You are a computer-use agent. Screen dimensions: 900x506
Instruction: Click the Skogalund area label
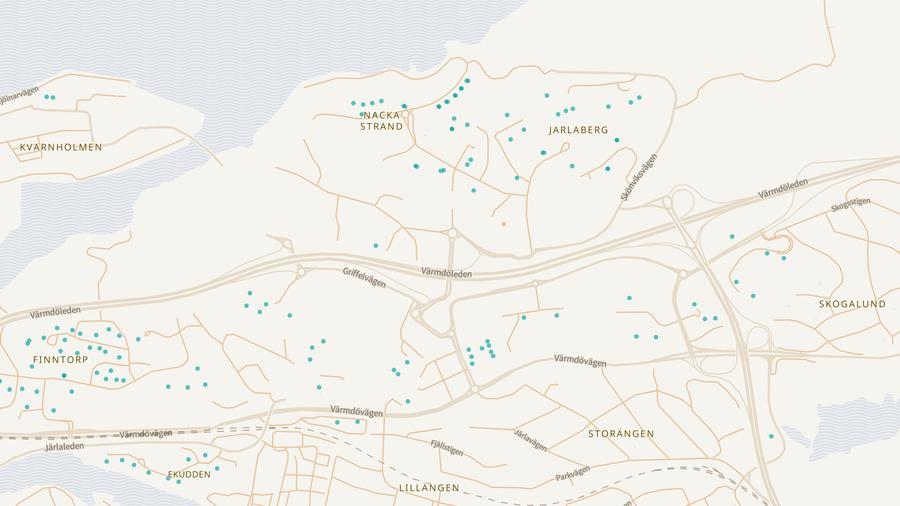pyautogui.click(x=852, y=303)
